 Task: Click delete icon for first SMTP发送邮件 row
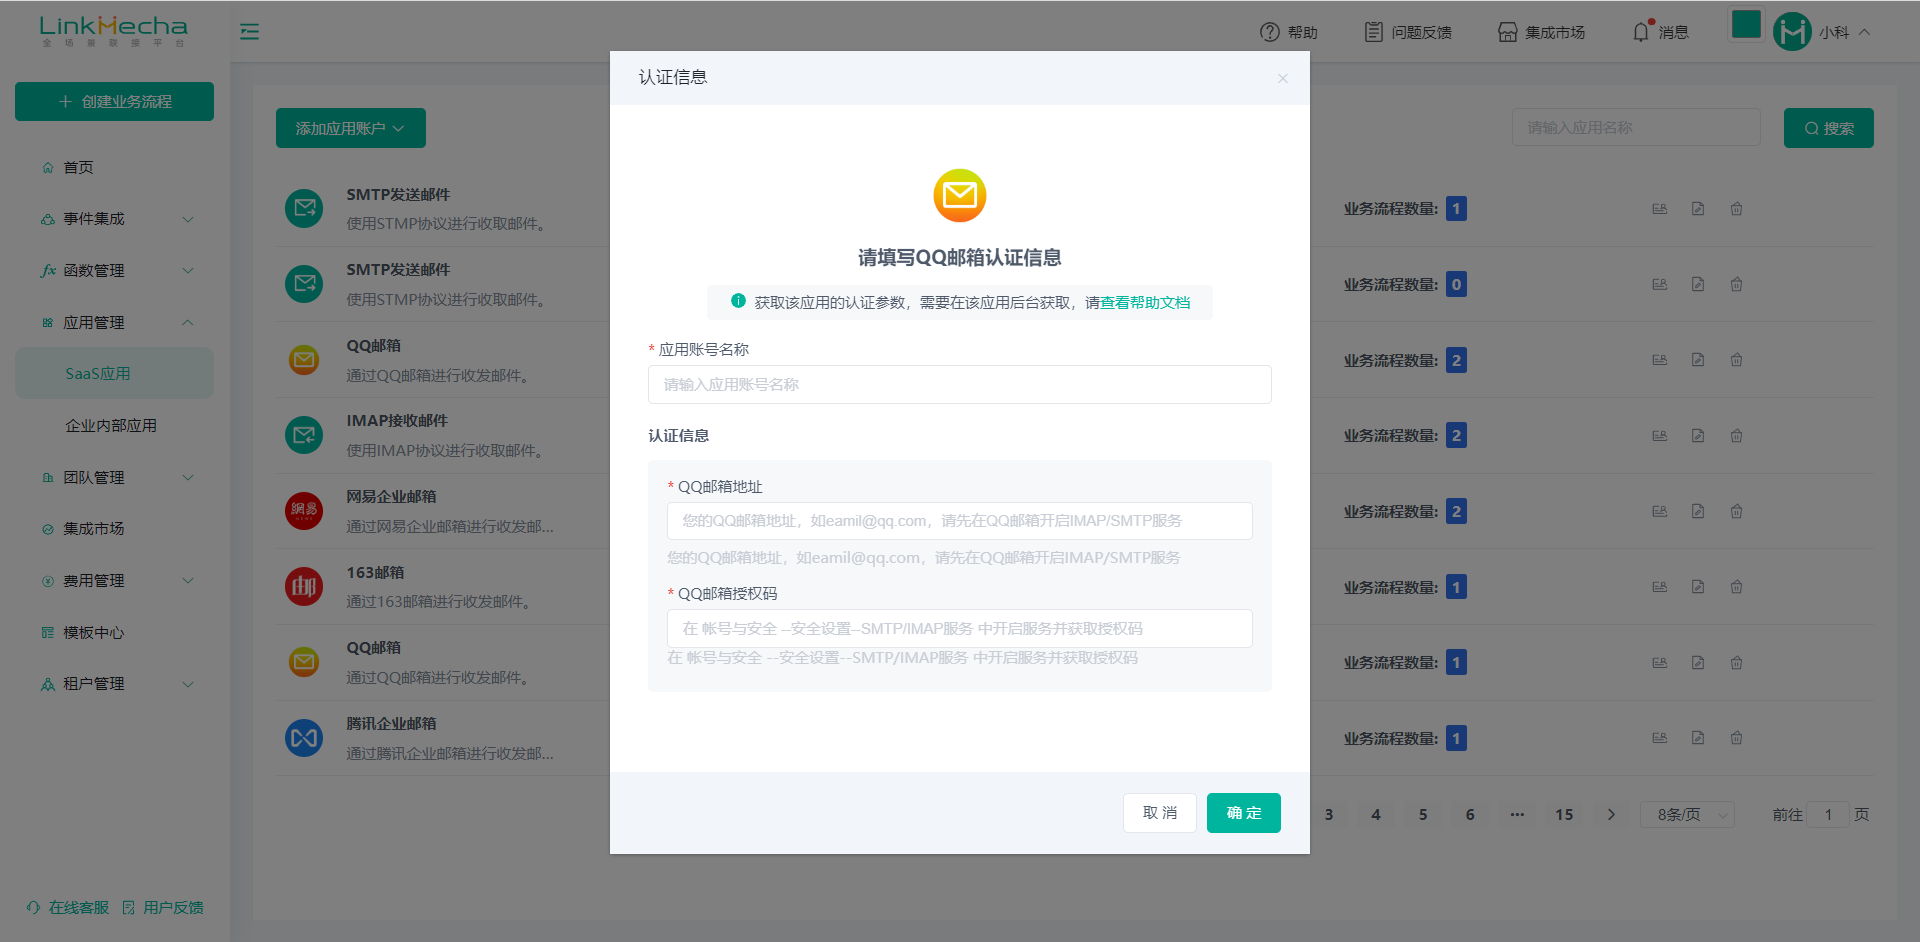click(x=1737, y=209)
